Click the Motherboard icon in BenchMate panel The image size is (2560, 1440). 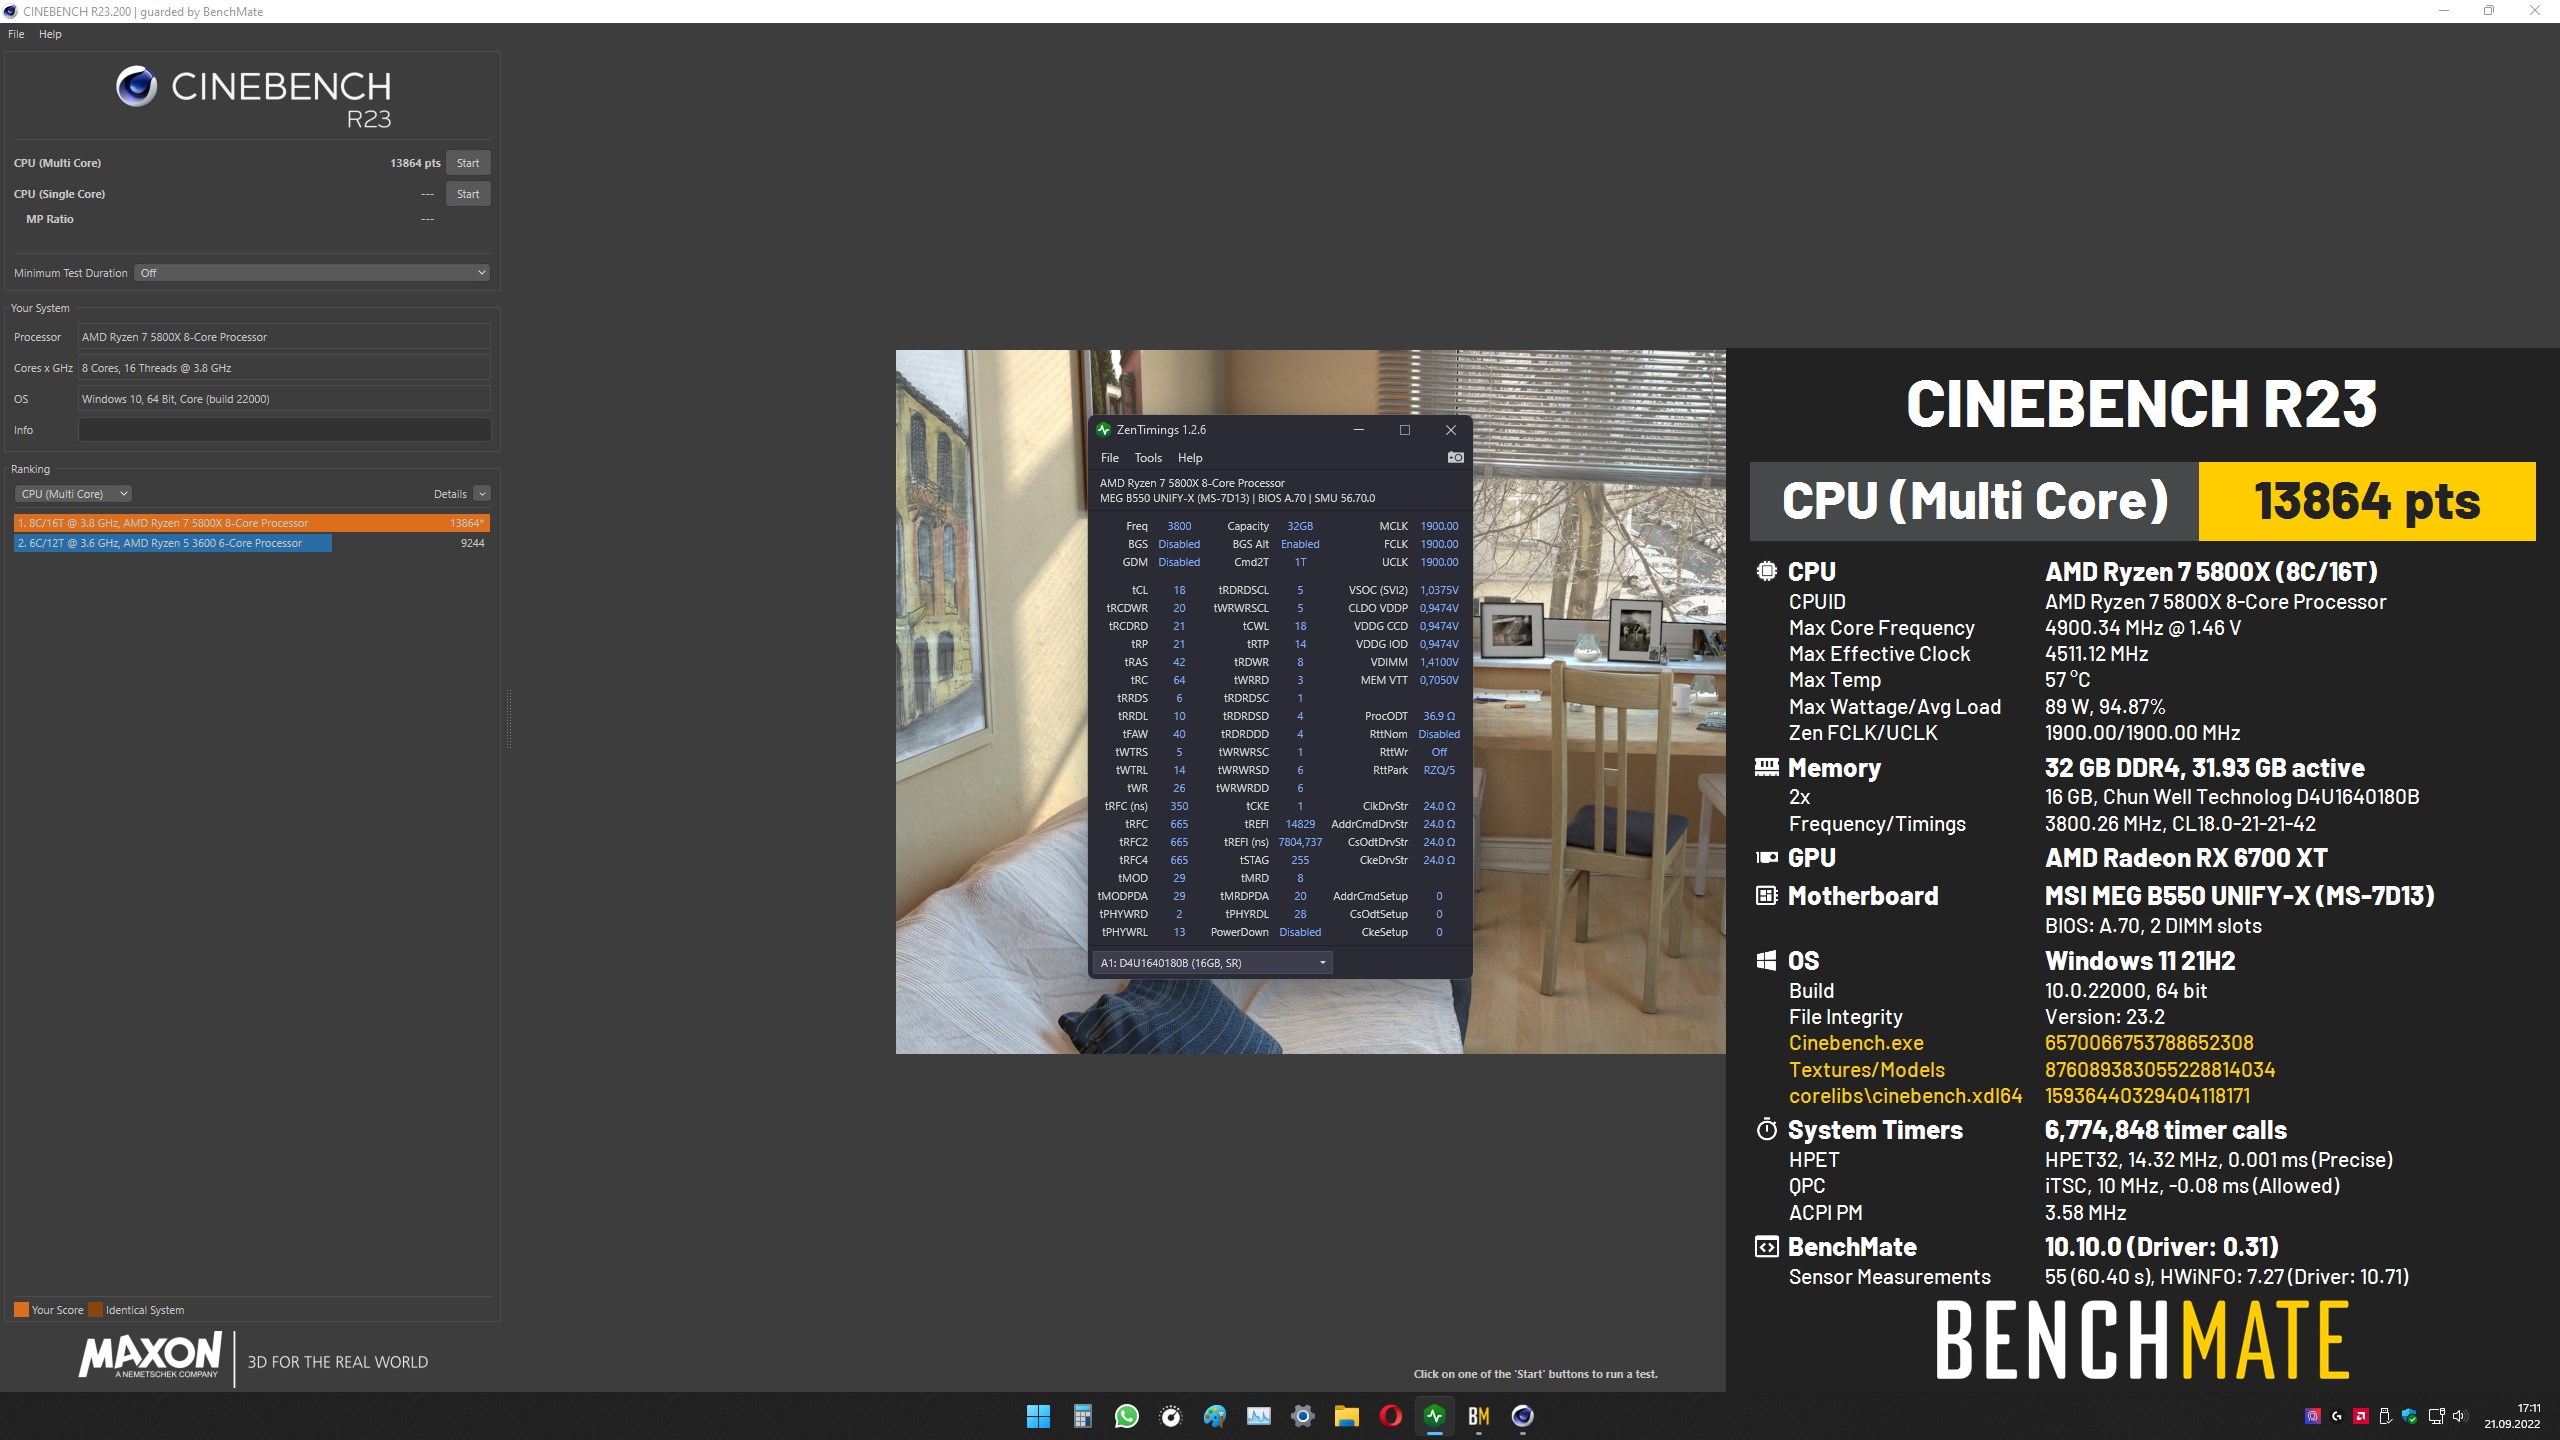click(x=1766, y=895)
